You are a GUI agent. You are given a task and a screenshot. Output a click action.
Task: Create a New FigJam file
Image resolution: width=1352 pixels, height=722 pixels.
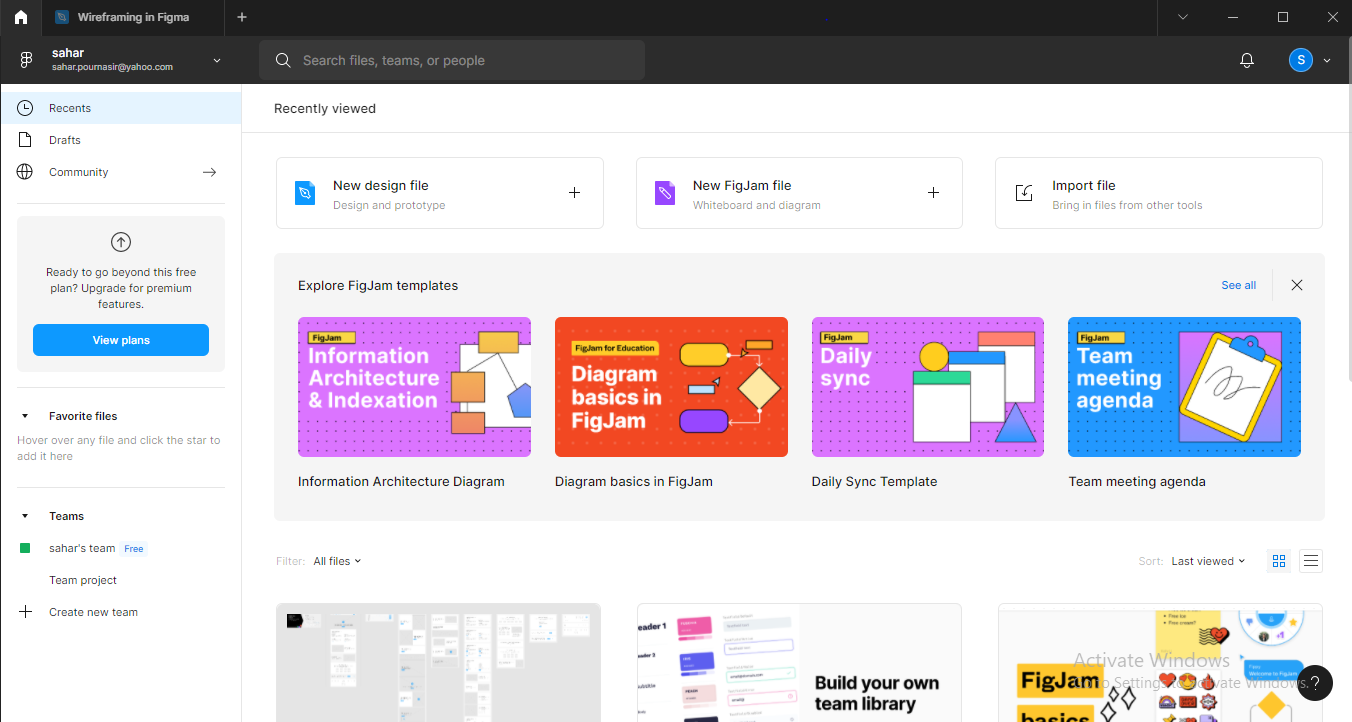coord(799,193)
